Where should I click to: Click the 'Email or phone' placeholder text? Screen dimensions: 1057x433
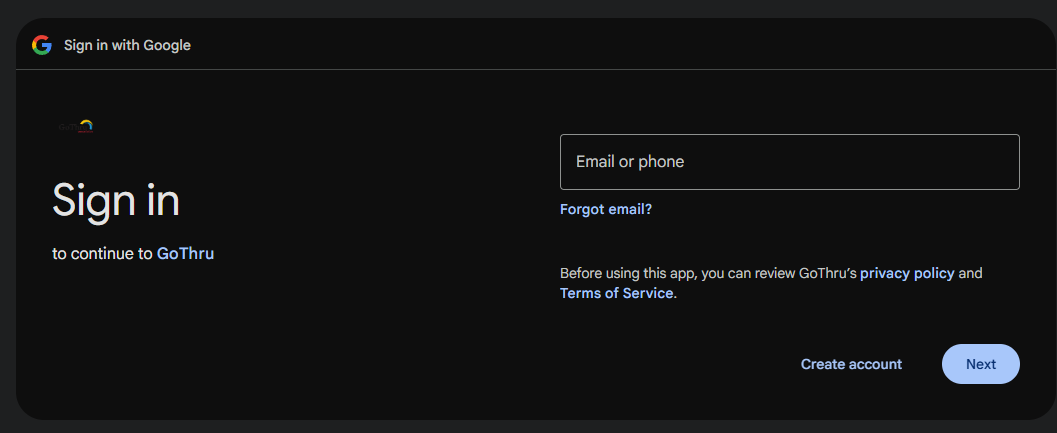coord(630,162)
